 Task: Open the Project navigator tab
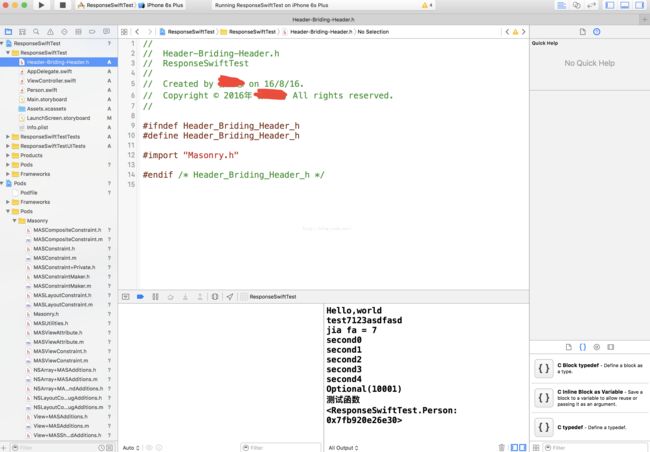(8, 32)
